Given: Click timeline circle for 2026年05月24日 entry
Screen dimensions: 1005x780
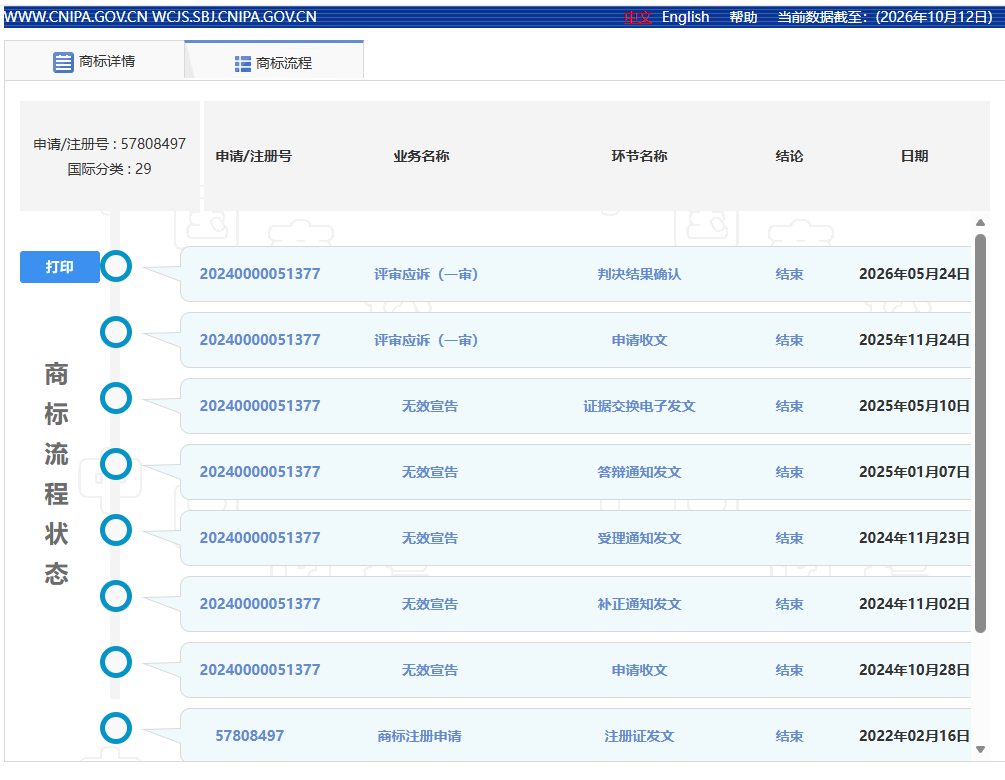Looking at the screenshot, I should (116, 266).
